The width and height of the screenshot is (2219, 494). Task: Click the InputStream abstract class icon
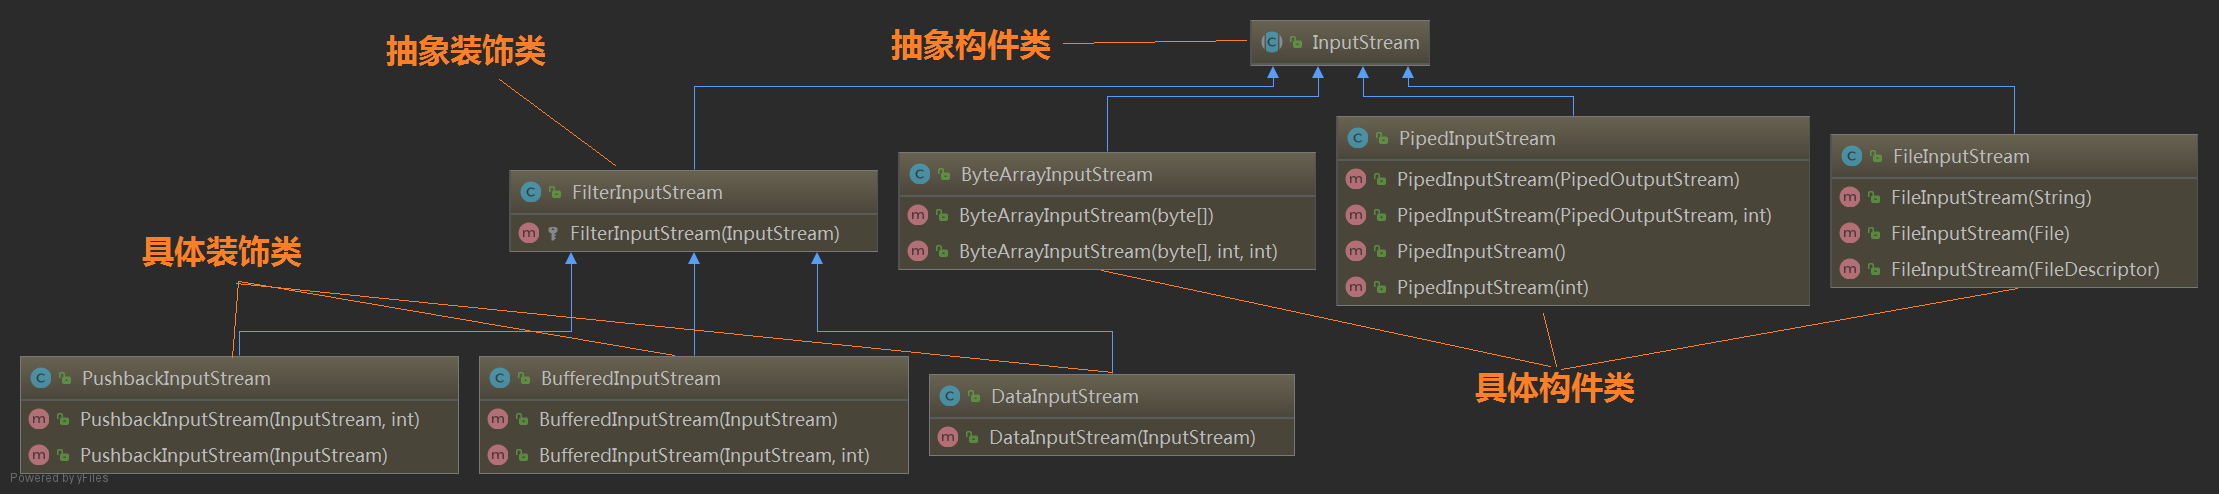tap(1272, 42)
